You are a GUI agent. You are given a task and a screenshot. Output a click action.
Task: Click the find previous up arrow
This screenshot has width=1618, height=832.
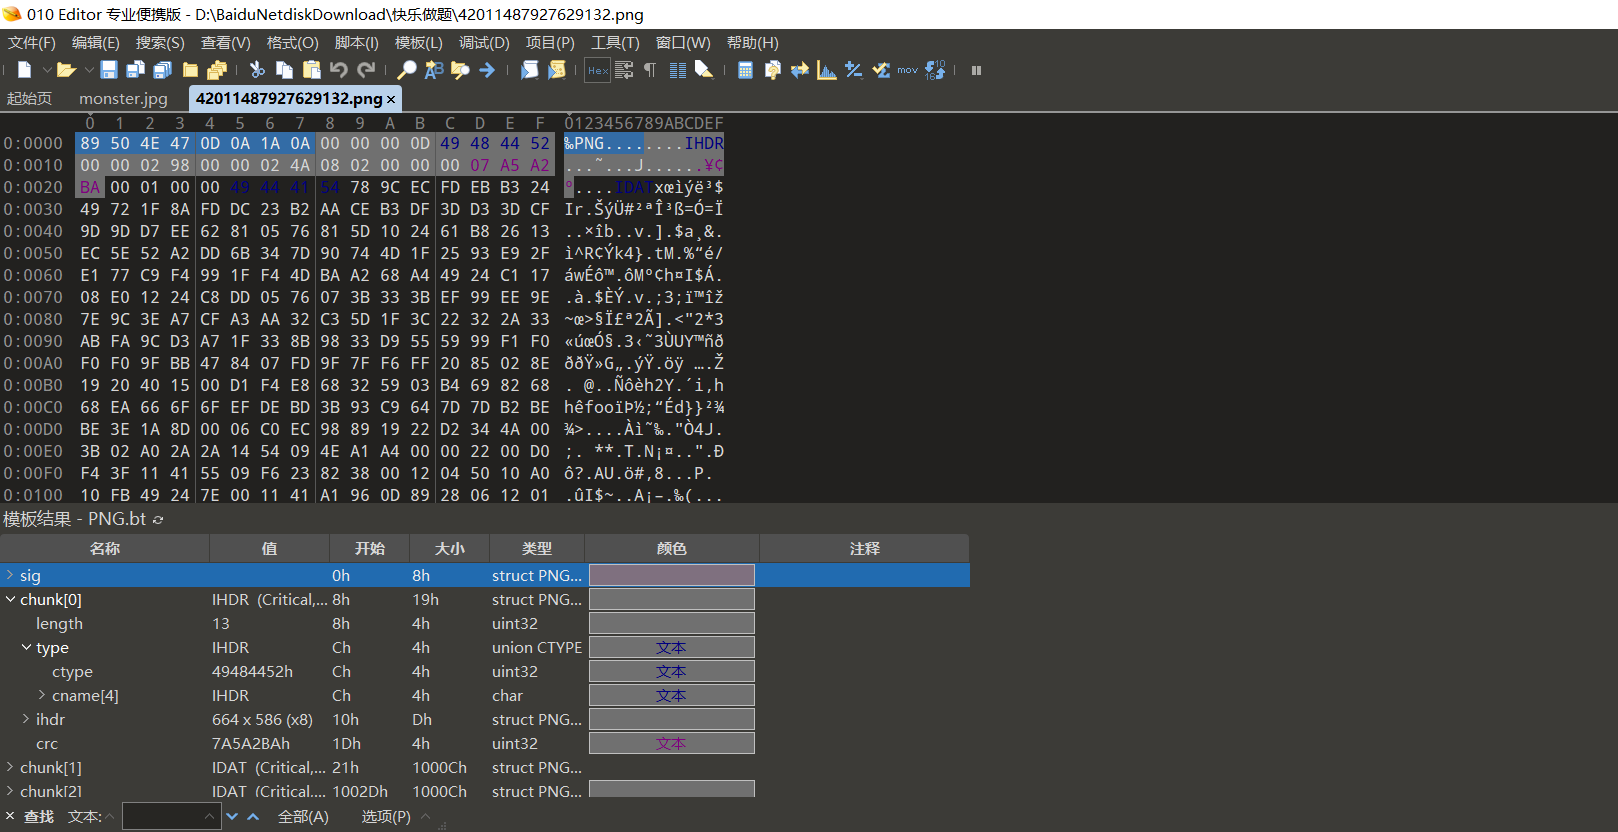[x=254, y=817]
